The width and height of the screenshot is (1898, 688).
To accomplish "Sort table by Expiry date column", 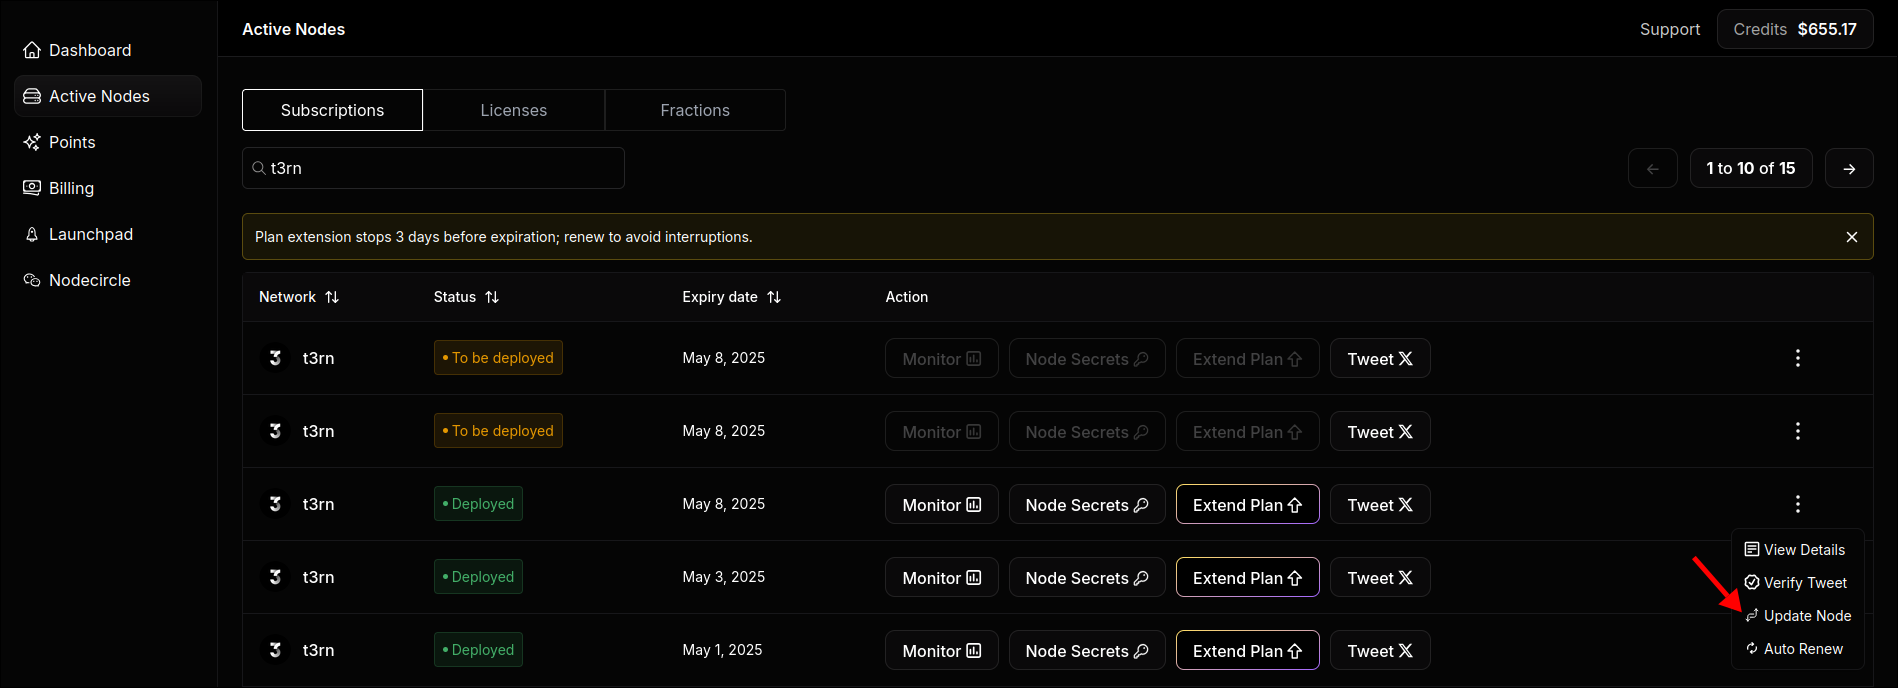I will coord(731,297).
